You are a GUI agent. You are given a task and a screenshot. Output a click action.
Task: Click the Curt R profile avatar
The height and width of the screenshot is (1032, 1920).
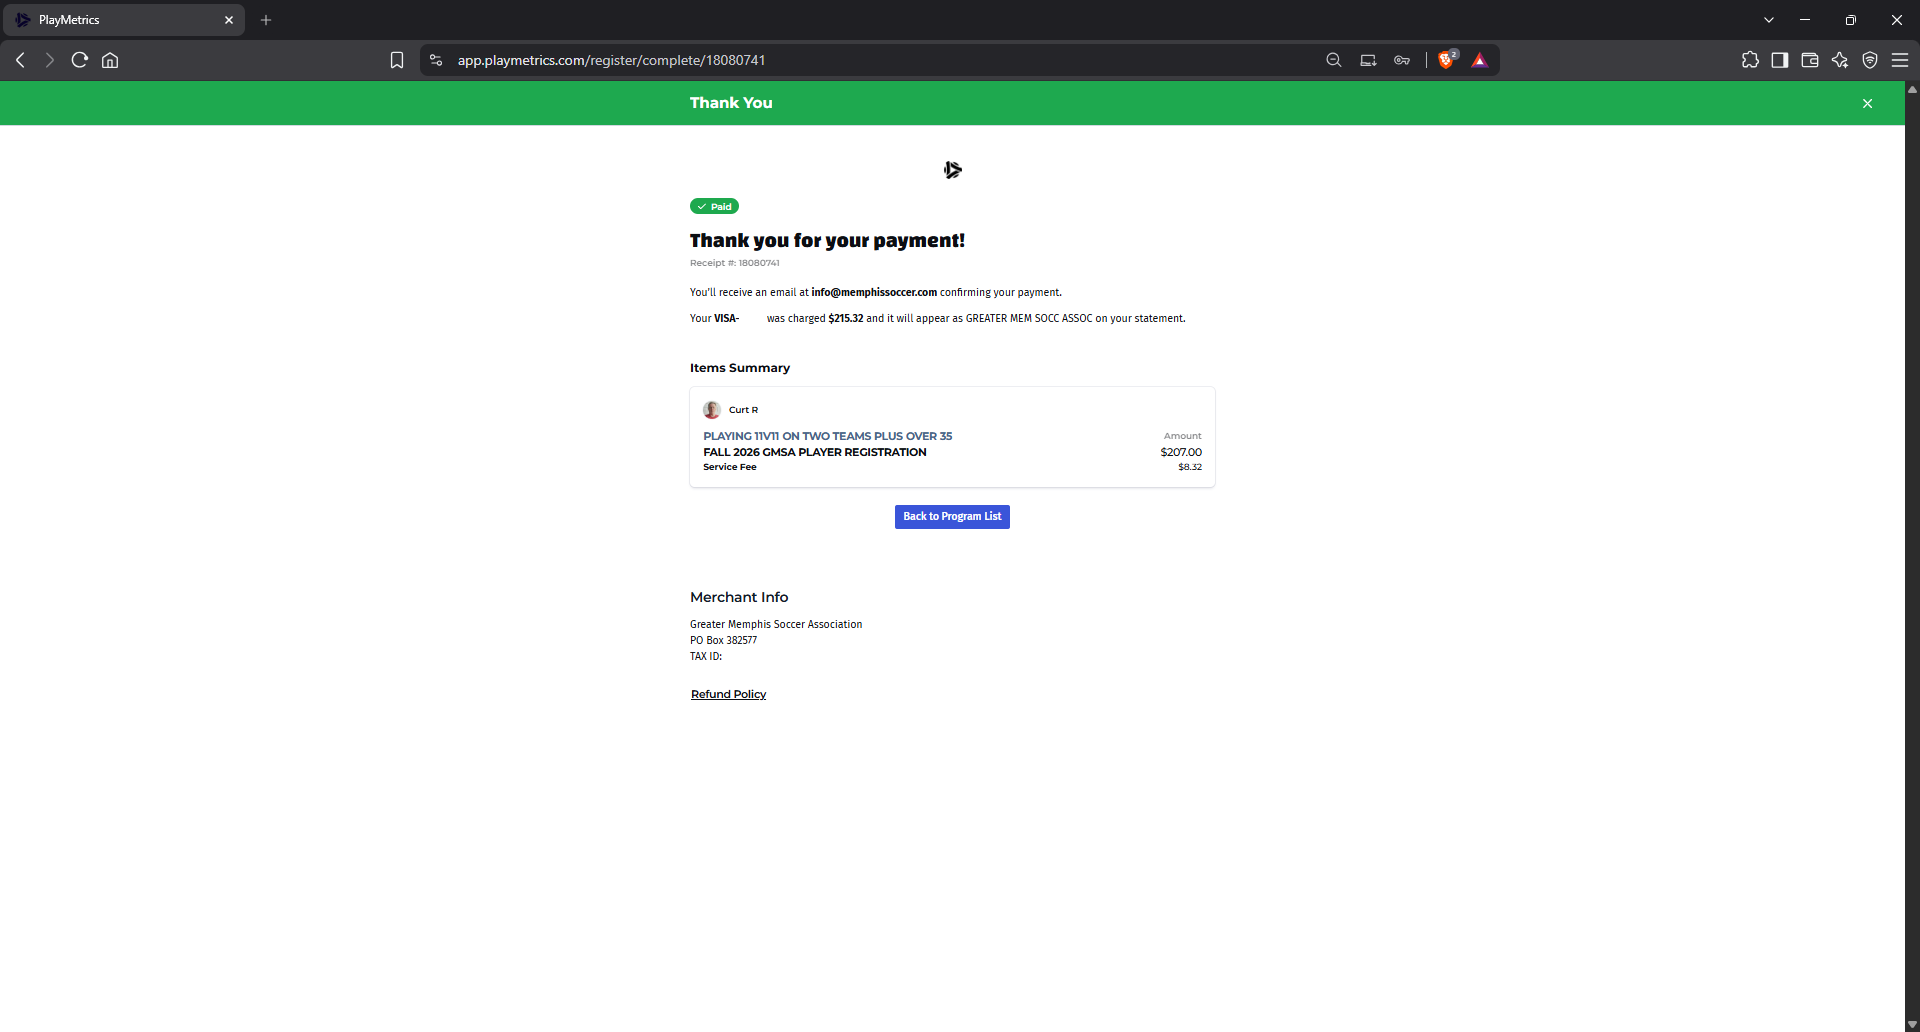(x=712, y=410)
